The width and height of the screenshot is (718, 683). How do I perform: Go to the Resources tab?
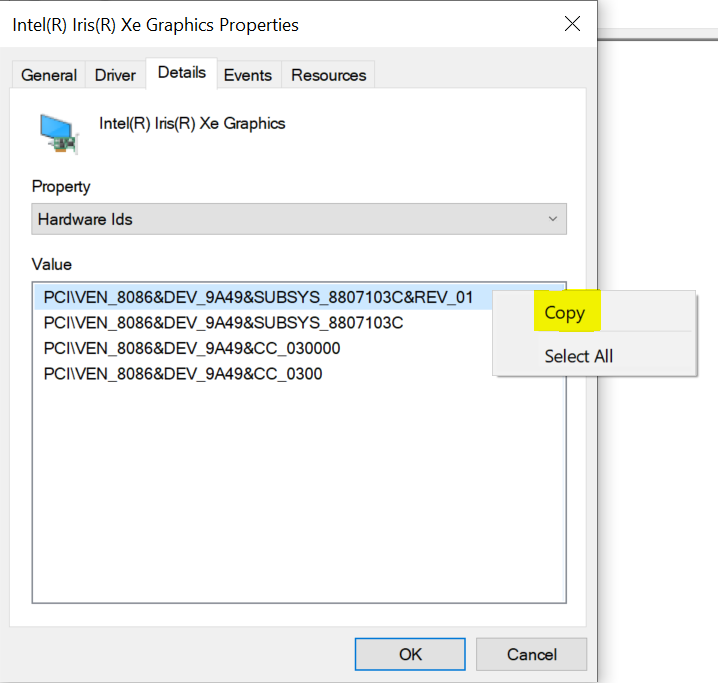point(328,75)
